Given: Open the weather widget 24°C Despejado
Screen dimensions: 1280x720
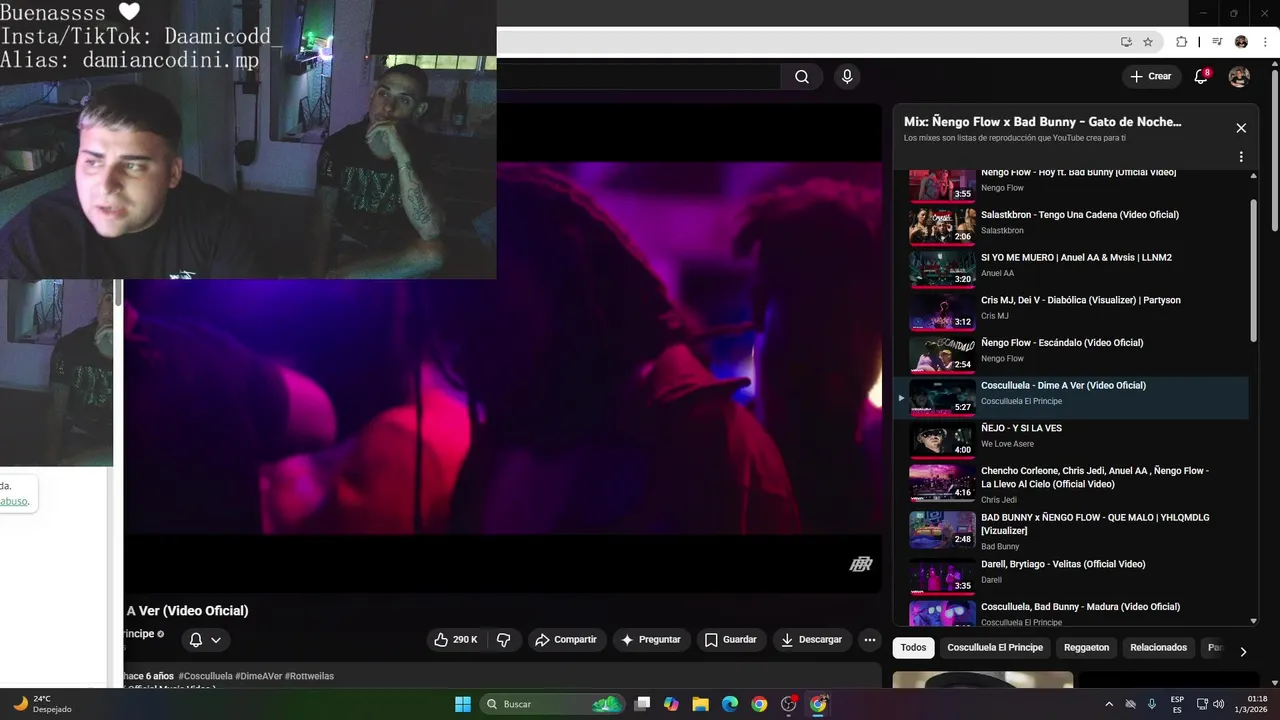Looking at the screenshot, I should (x=40, y=704).
